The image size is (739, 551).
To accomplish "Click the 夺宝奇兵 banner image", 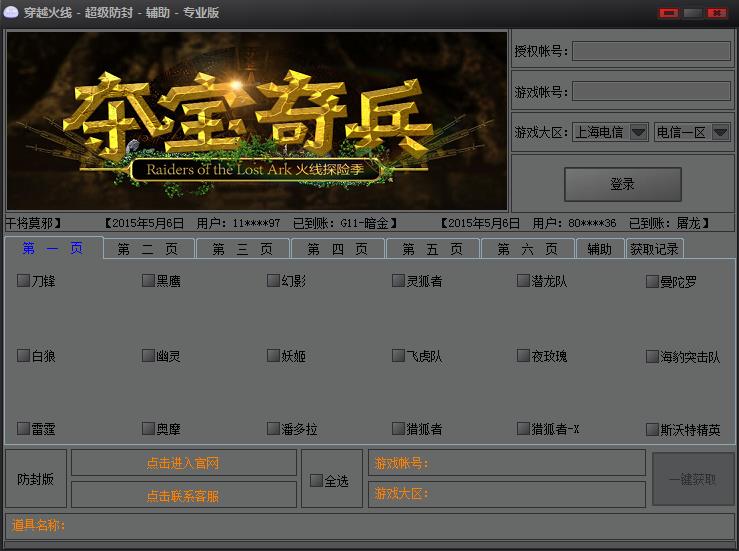I will coord(257,121).
